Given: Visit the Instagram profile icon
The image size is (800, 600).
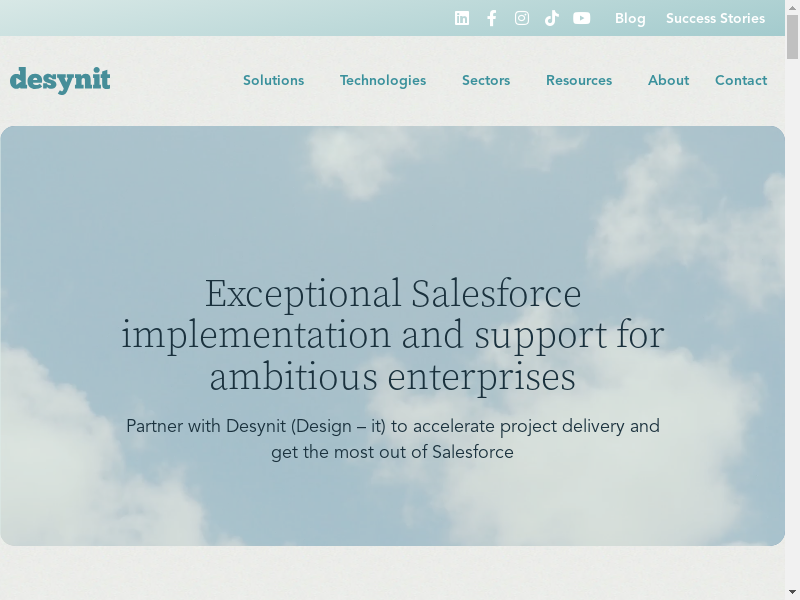Looking at the screenshot, I should pos(522,18).
